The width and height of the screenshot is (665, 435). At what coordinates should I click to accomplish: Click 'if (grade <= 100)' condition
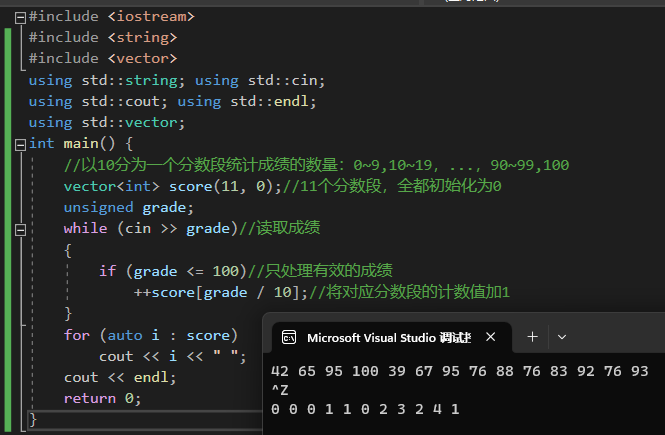(173, 271)
